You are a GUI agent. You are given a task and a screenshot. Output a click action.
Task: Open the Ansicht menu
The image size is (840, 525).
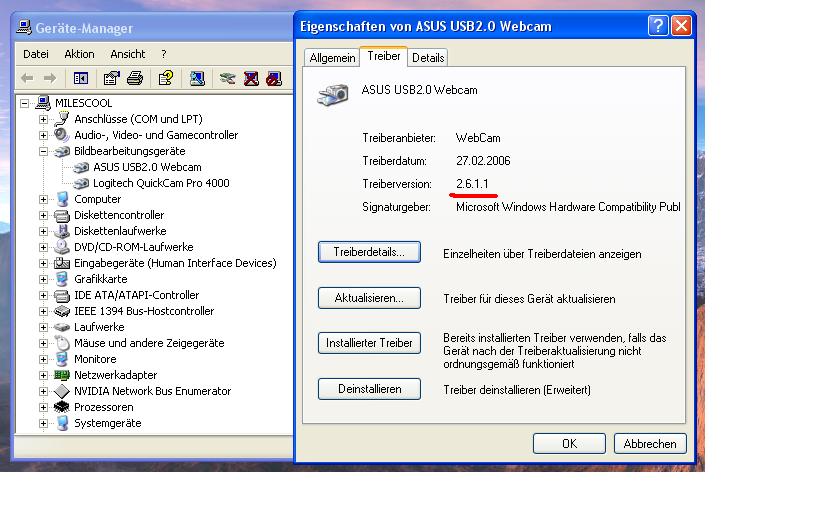128,54
